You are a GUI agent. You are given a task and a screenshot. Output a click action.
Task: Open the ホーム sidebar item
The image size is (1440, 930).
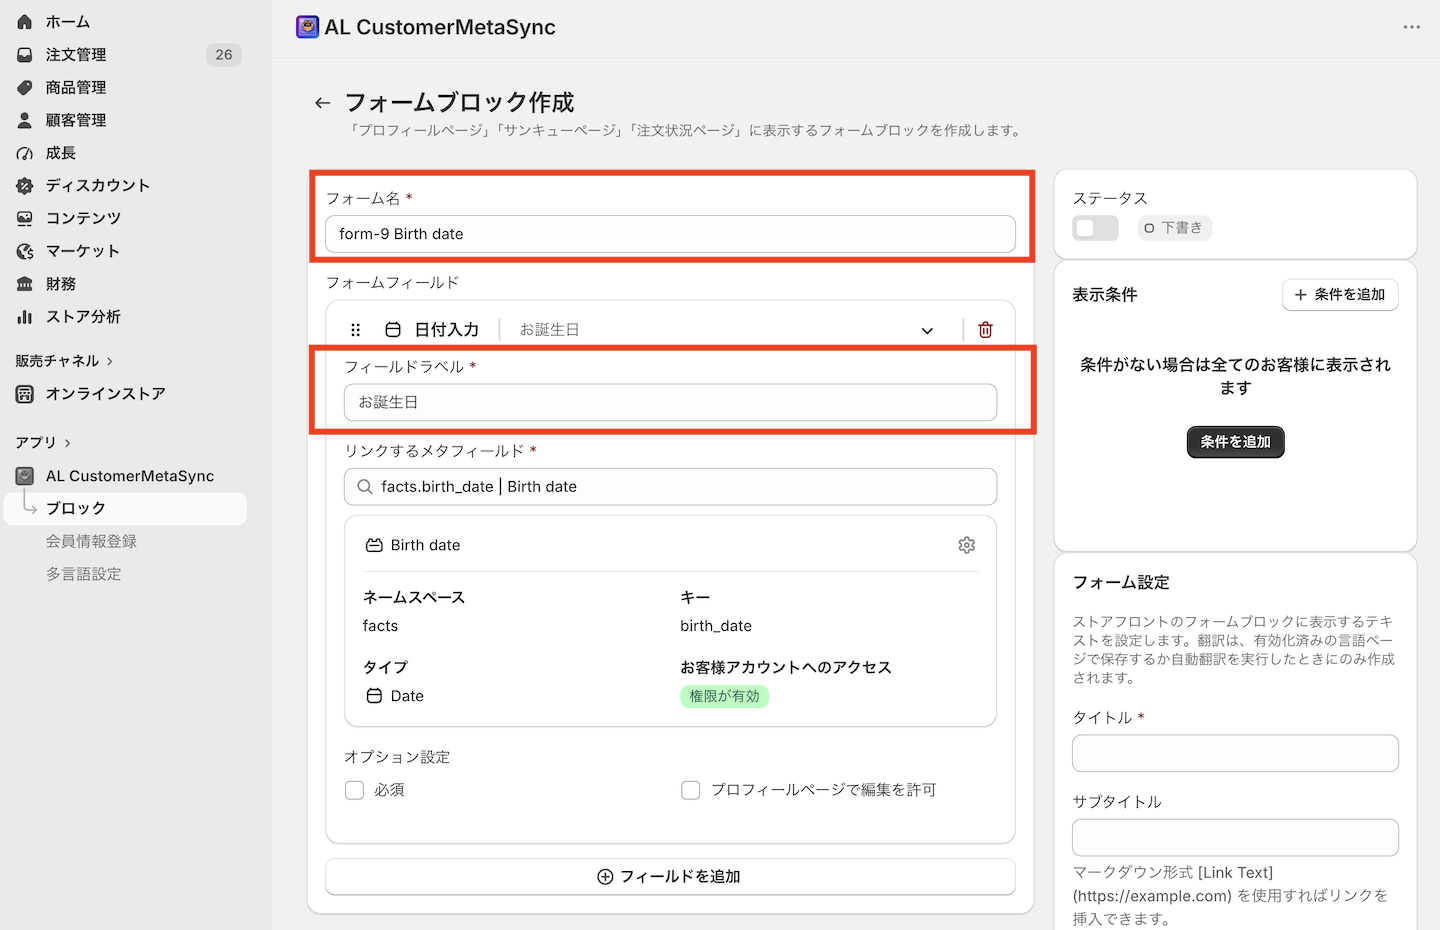pyautogui.click(x=68, y=21)
